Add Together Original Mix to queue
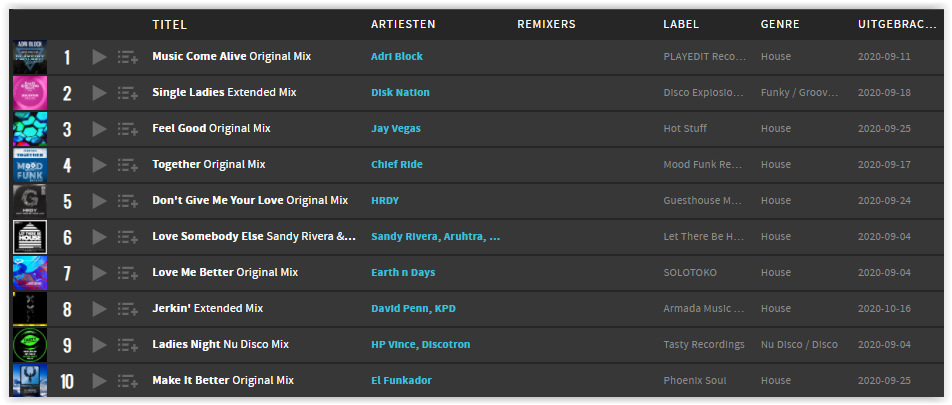952x405 pixels. [128, 165]
